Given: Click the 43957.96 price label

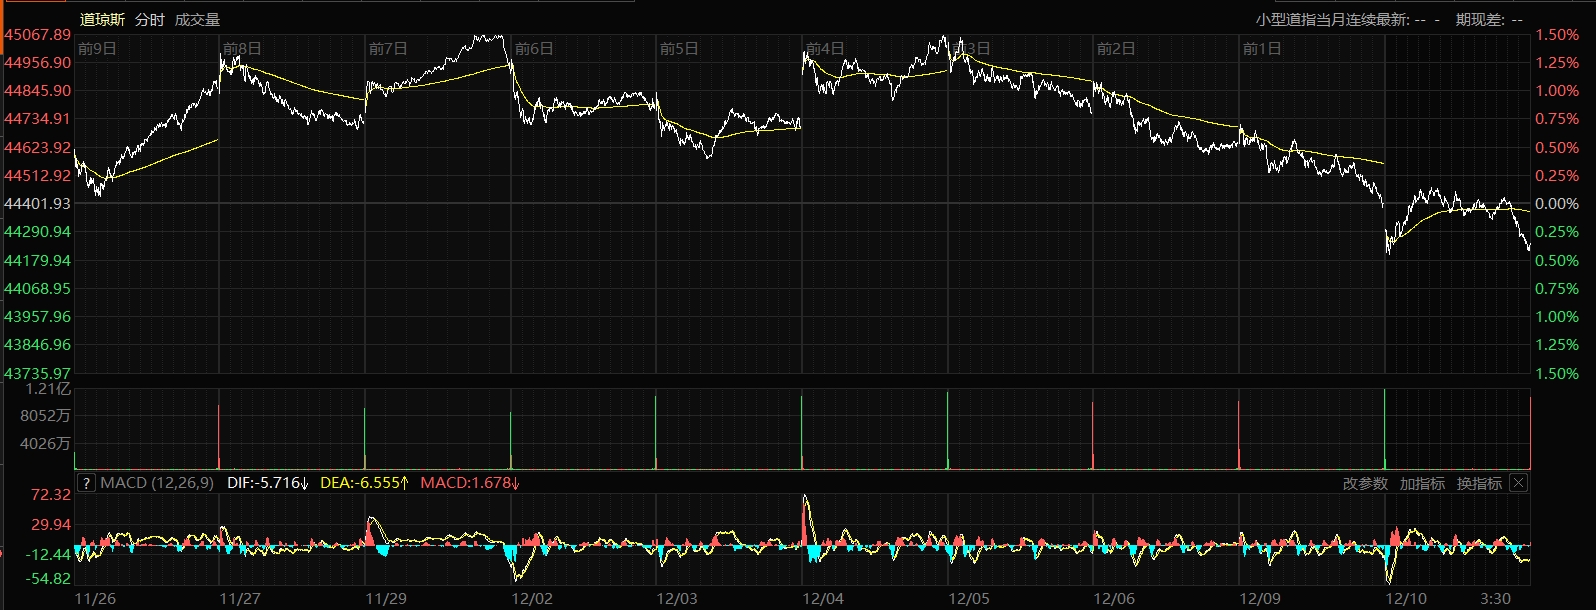Looking at the screenshot, I should [x=37, y=316].
